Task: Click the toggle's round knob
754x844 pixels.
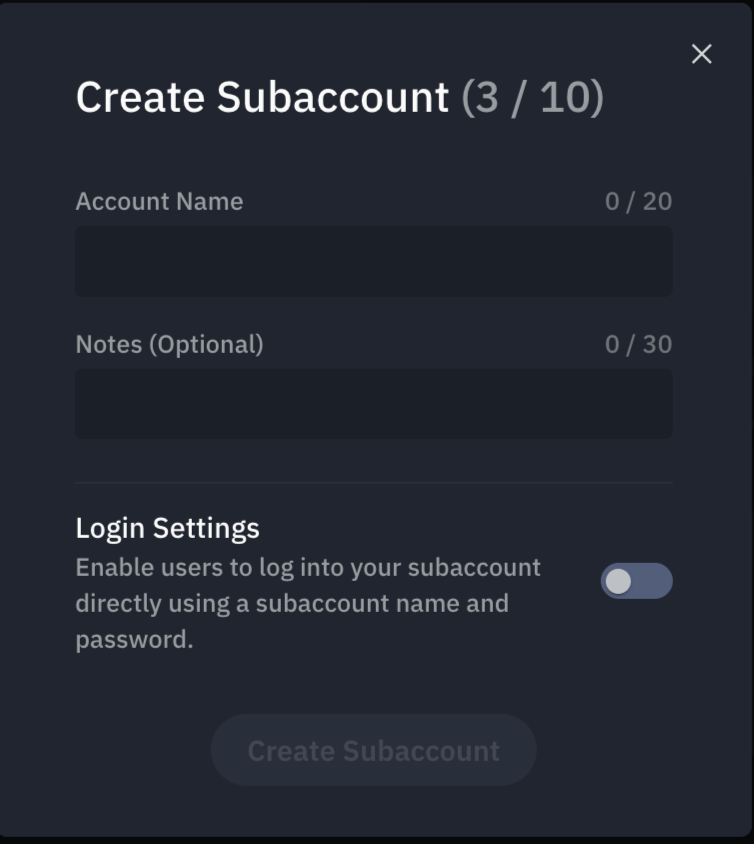Action: coord(618,581)
